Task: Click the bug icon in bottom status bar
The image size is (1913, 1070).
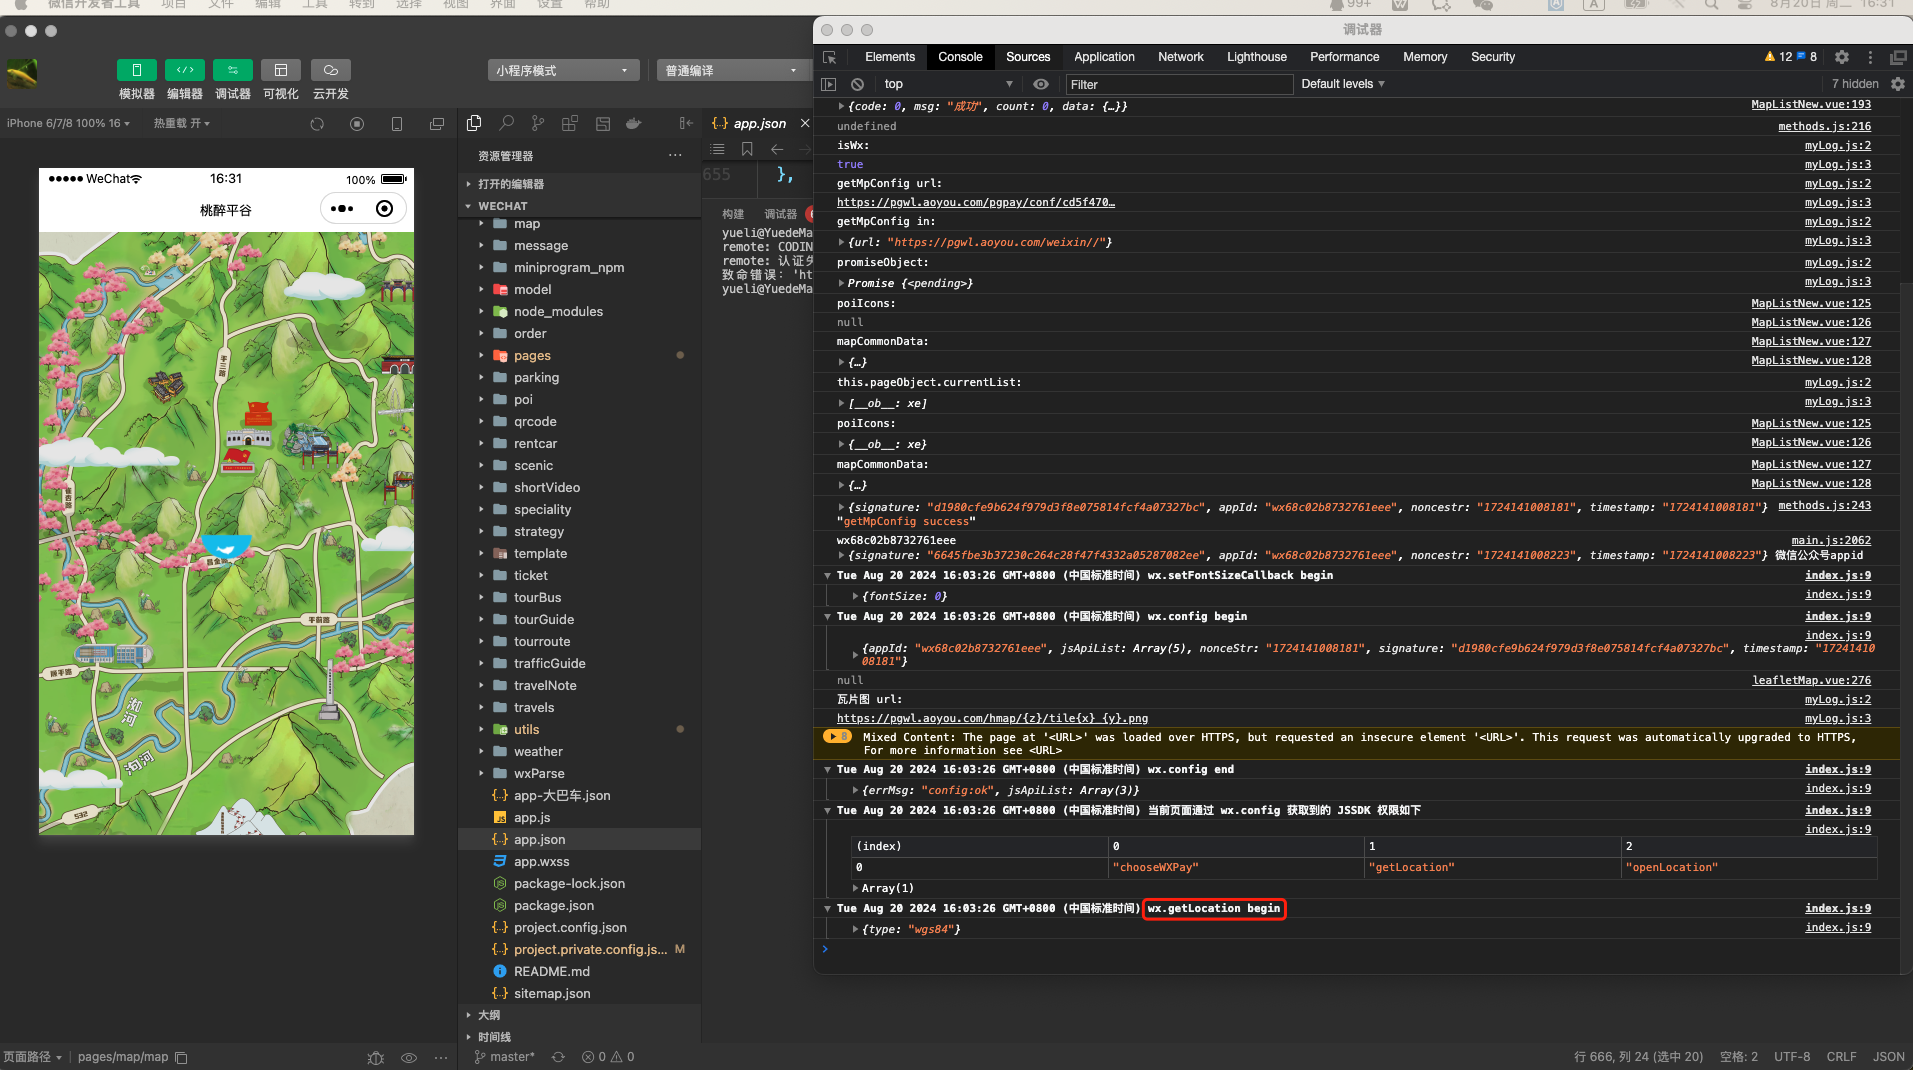Action: click(x=376, y=1057)
